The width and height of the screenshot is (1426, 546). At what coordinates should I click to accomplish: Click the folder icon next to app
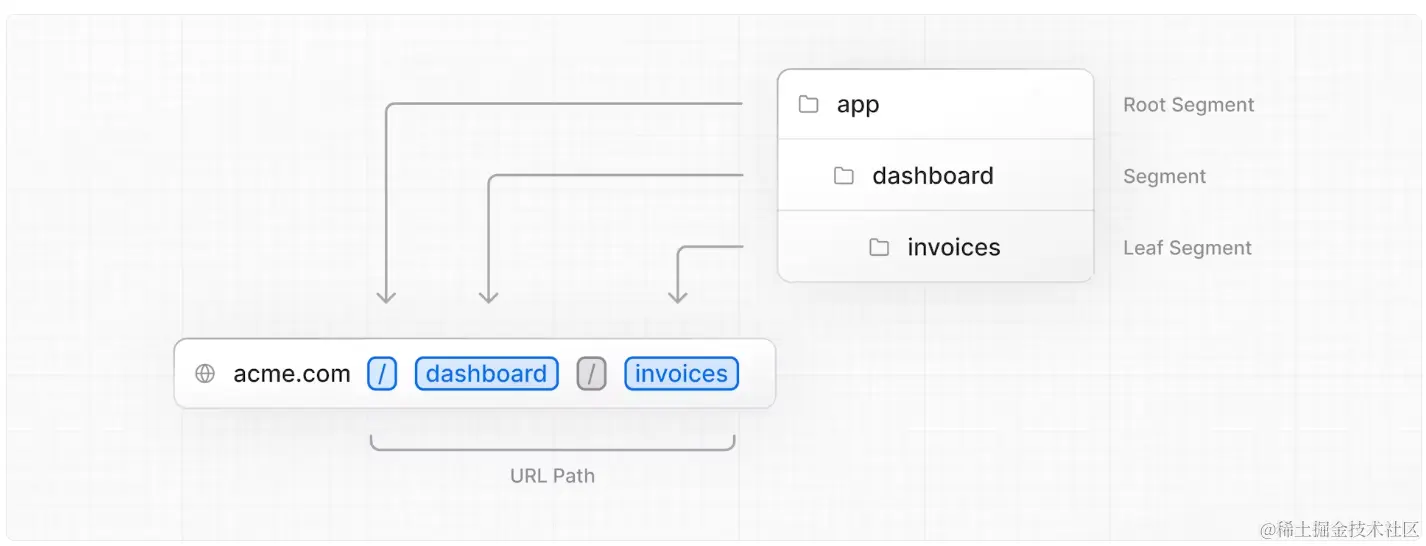pos(808,104)
